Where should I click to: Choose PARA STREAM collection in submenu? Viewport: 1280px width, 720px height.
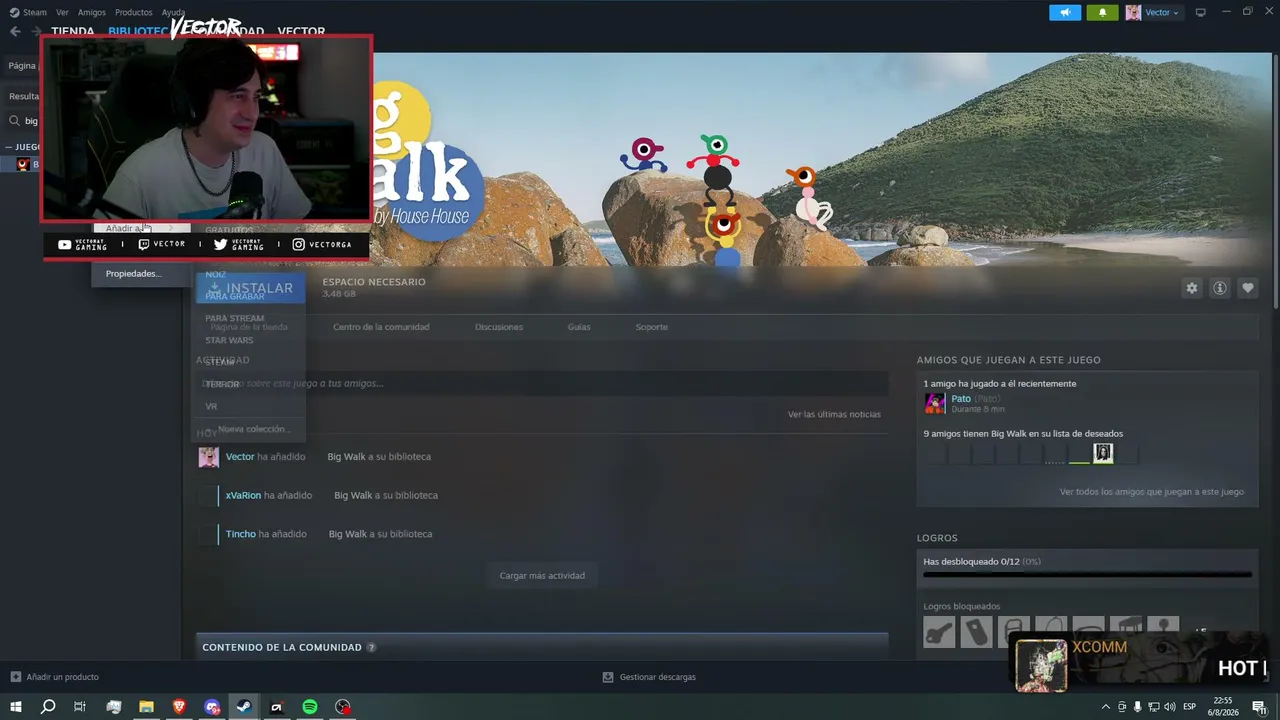pos(235,318)
